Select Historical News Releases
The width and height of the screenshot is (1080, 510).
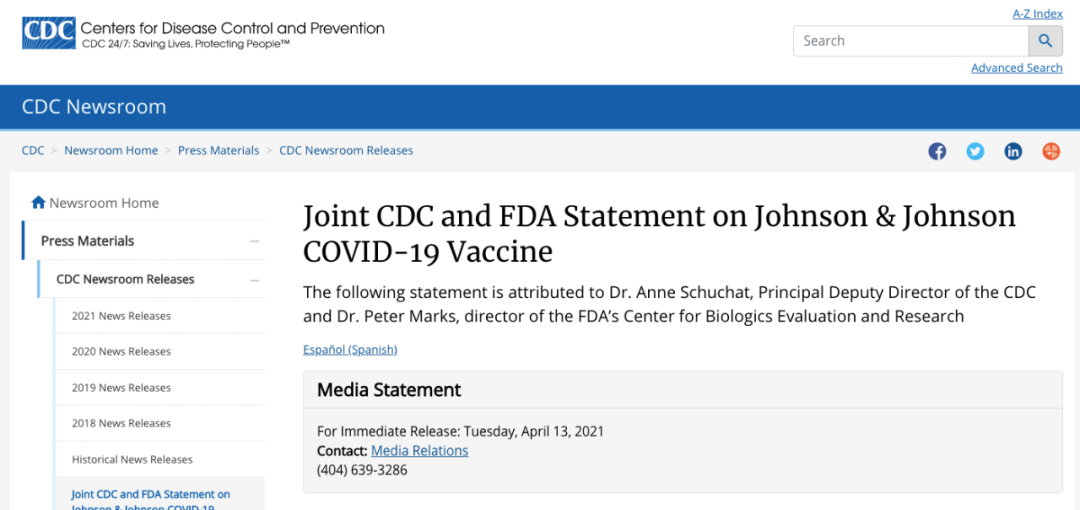coord(132,459)
